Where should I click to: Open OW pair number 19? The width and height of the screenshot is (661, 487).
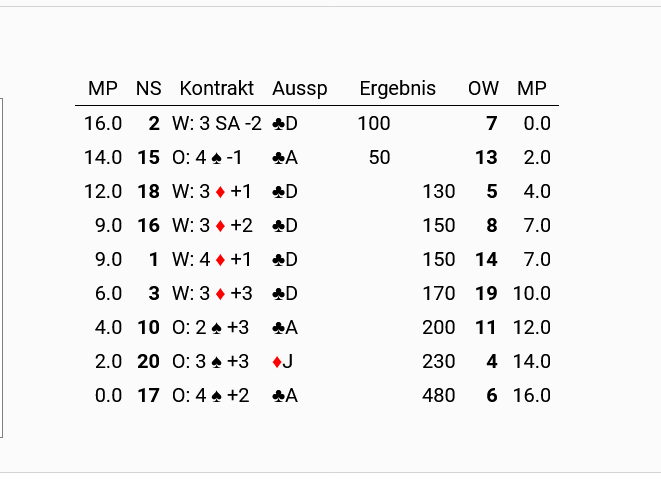[x=486, y=294]
